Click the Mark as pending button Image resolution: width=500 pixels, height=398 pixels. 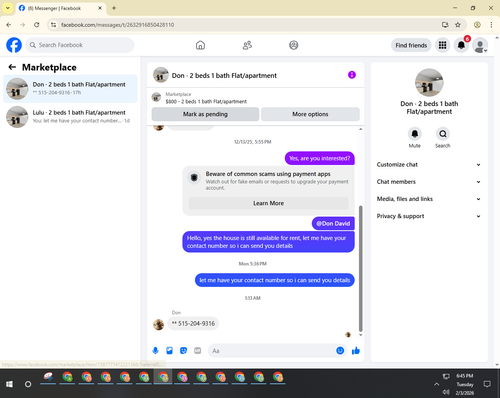[x=205, y=114]
